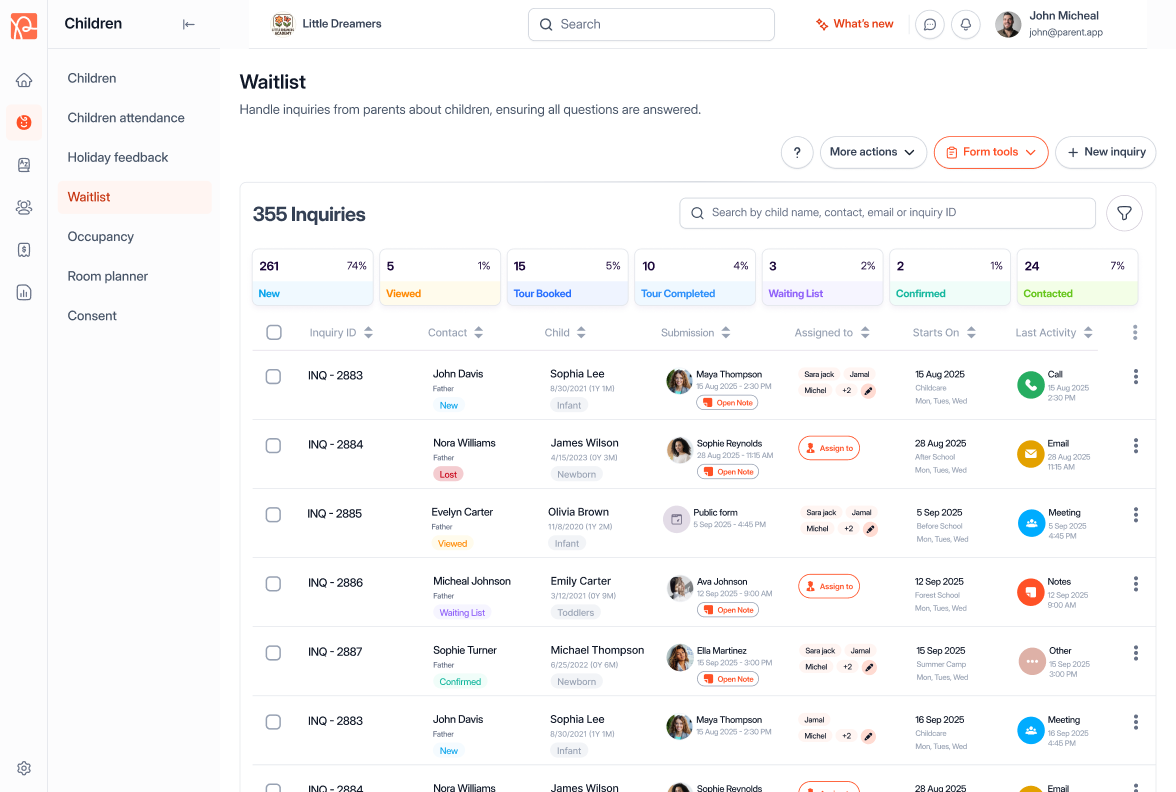Open the notifications bell icon
Screen dimensions: 1176x792
click(x=965, y=24)
